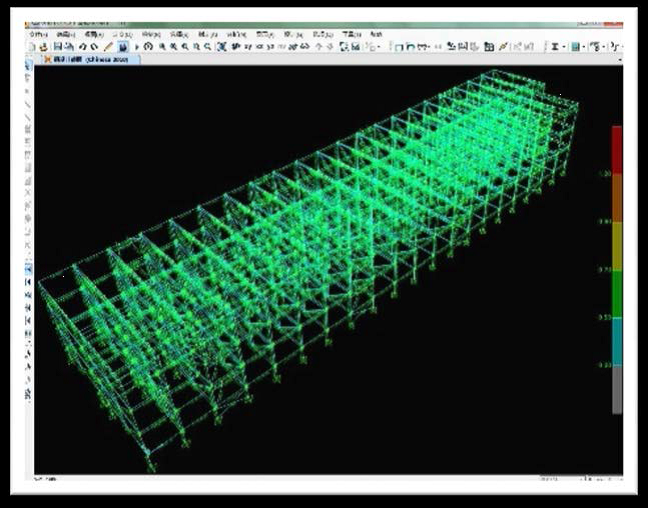This screenshot has height=508, width=648.
Task: Refresh the window using the pencil icon
Action: point(108,47)
